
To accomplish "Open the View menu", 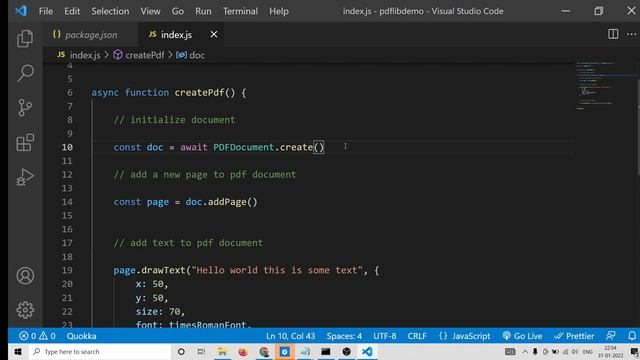I will click(x=150, y=11).
